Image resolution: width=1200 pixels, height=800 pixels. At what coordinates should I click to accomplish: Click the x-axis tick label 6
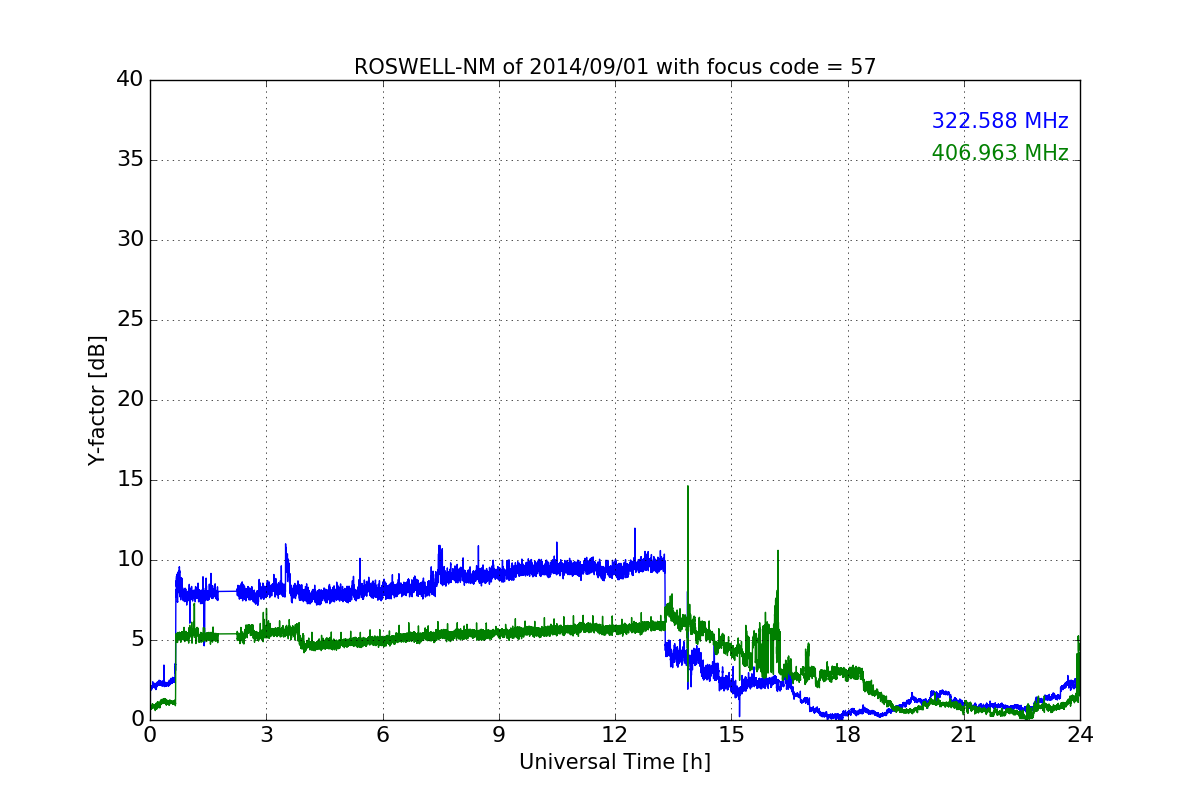coord(383,735)
